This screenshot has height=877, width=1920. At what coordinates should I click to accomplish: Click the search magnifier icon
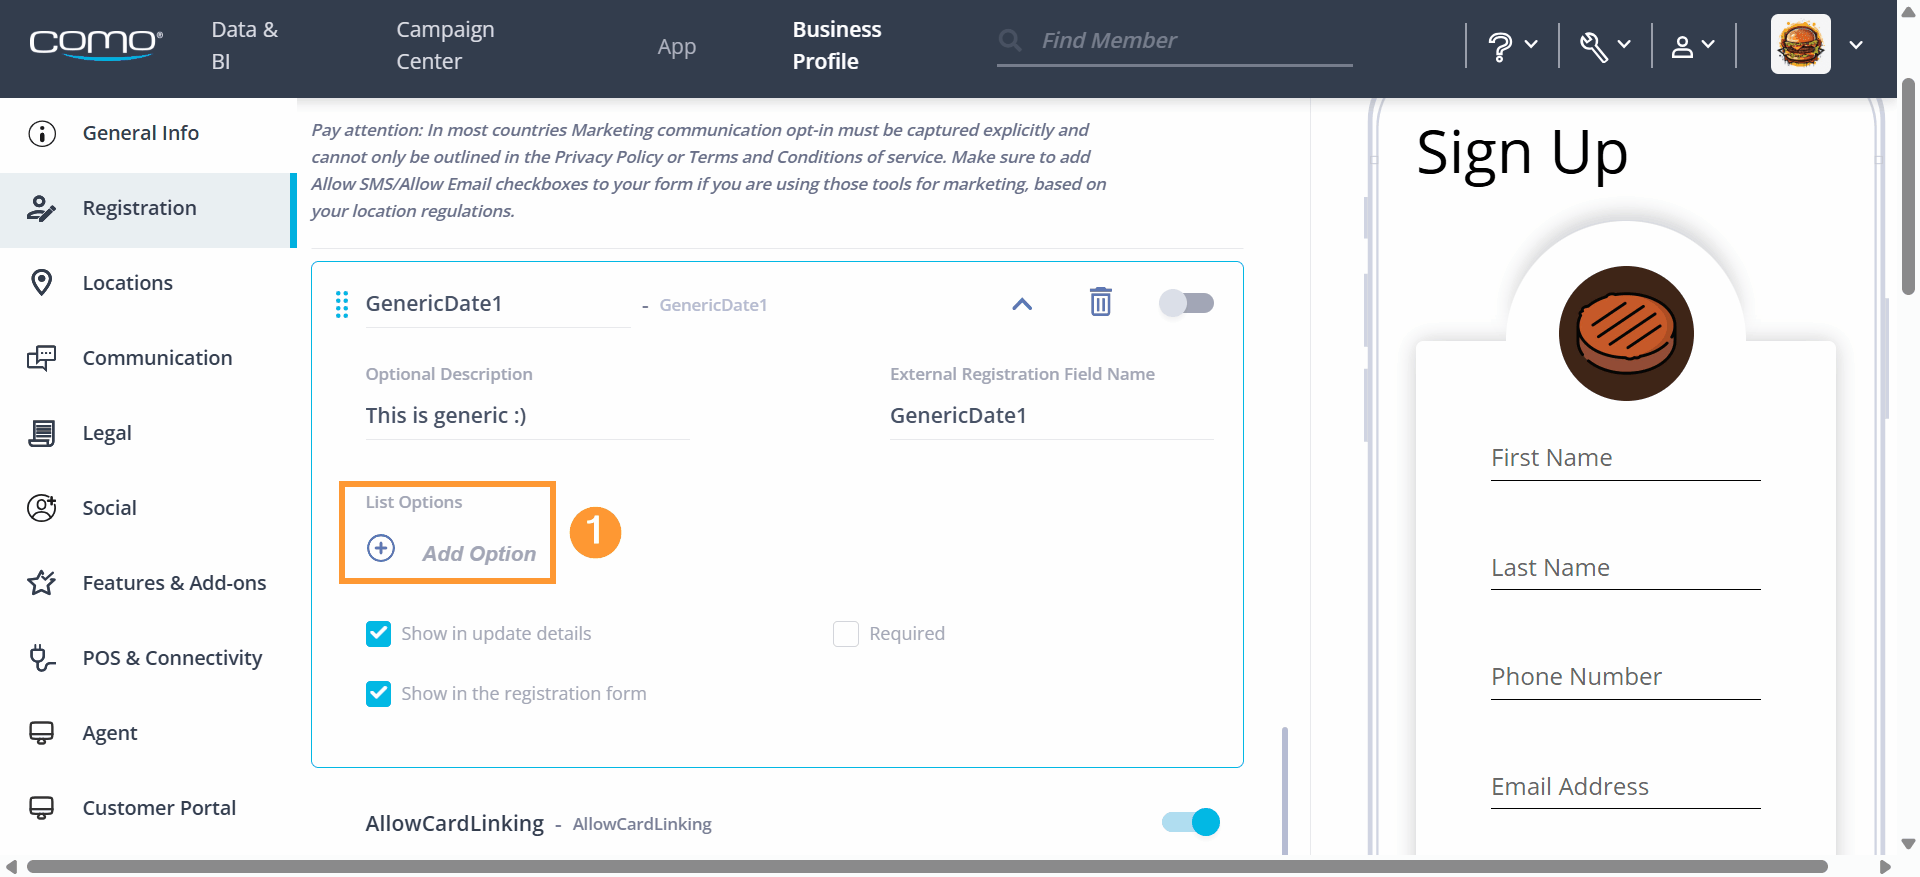(x=1011, y=40)
